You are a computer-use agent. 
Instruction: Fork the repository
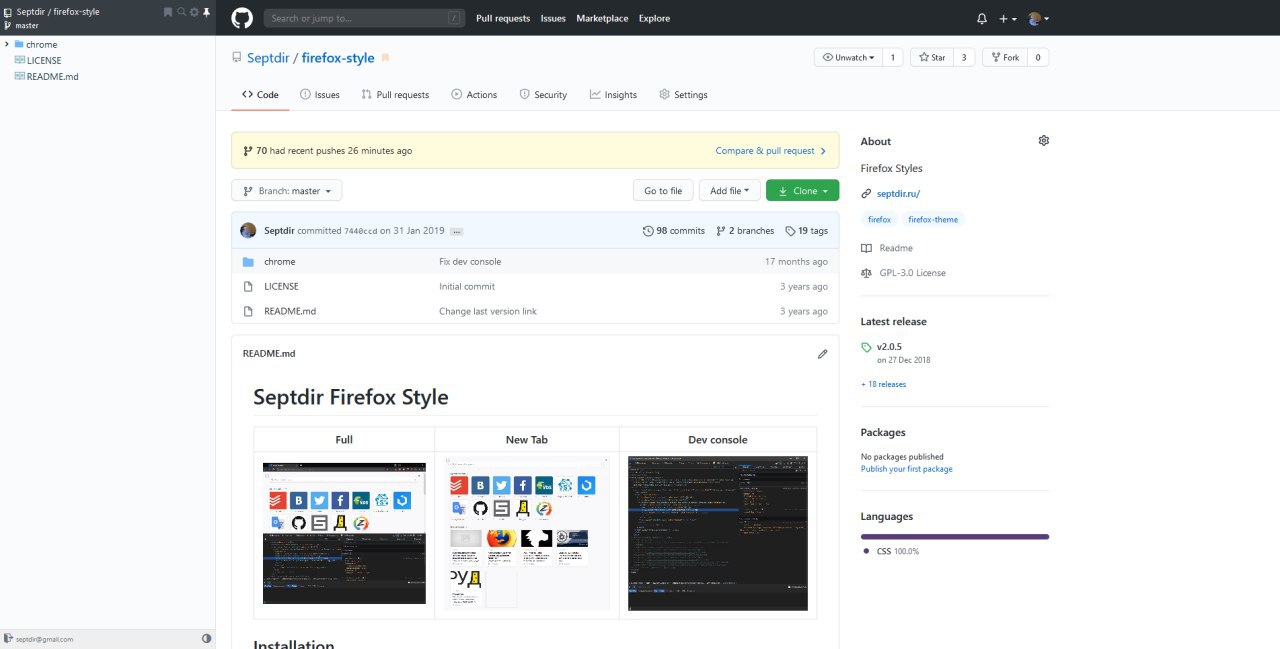click(x=1004, y=57)
